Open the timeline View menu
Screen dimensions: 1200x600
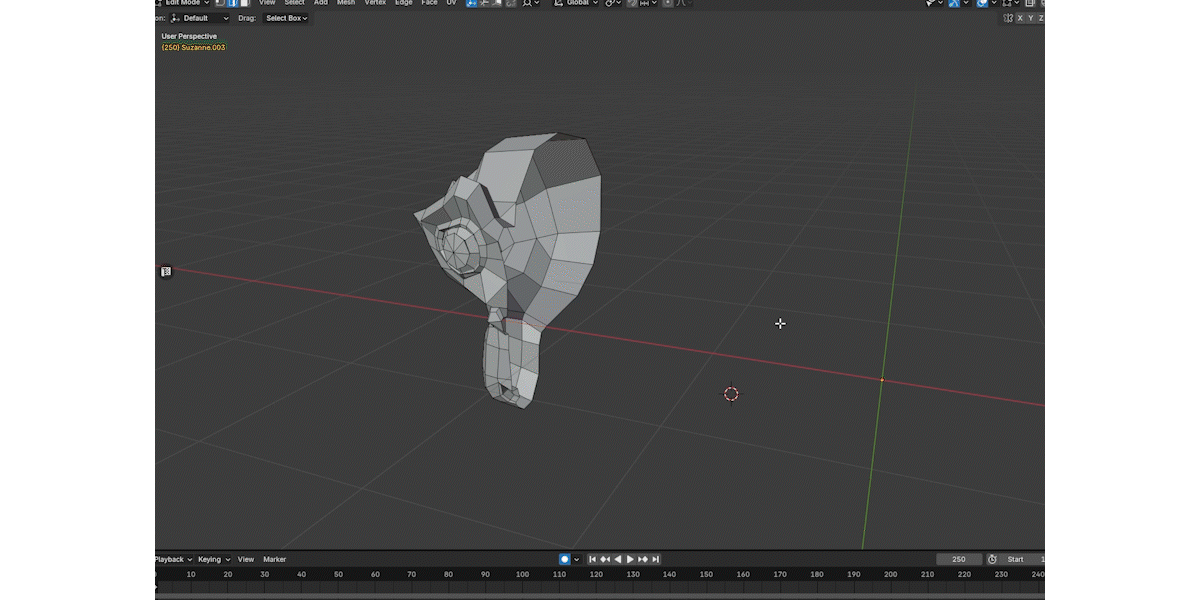click(245, 559)
